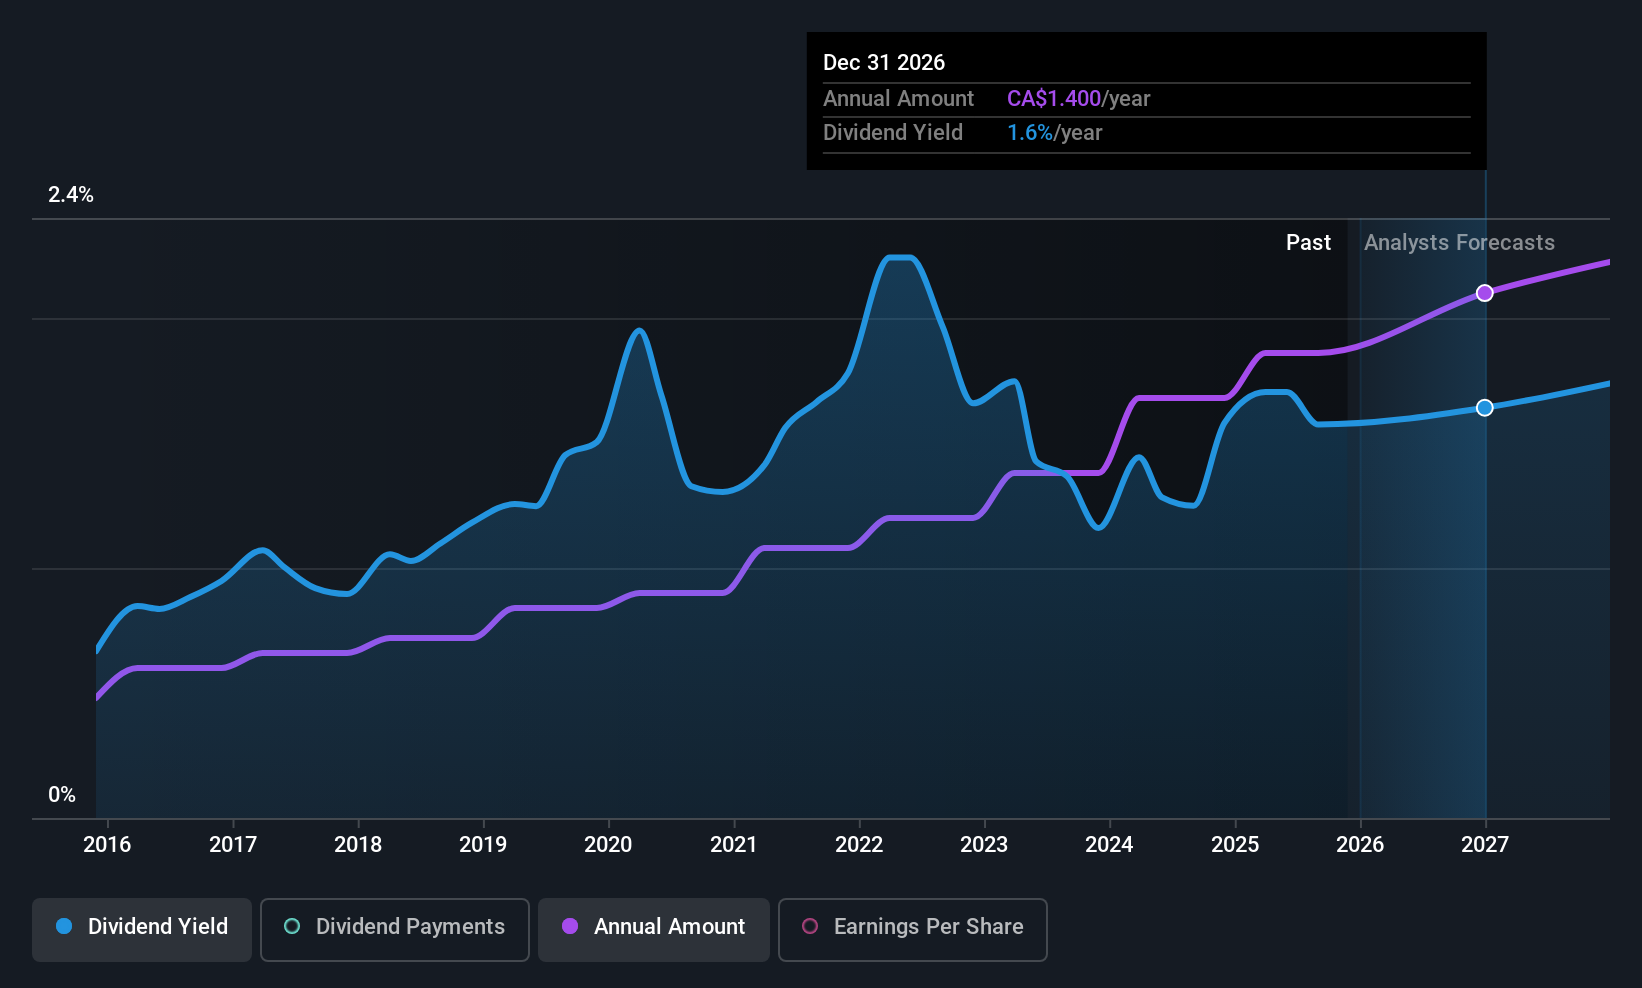1642x988 pixels.
Task: Click the 0% axis label
Action: (61, 793)
